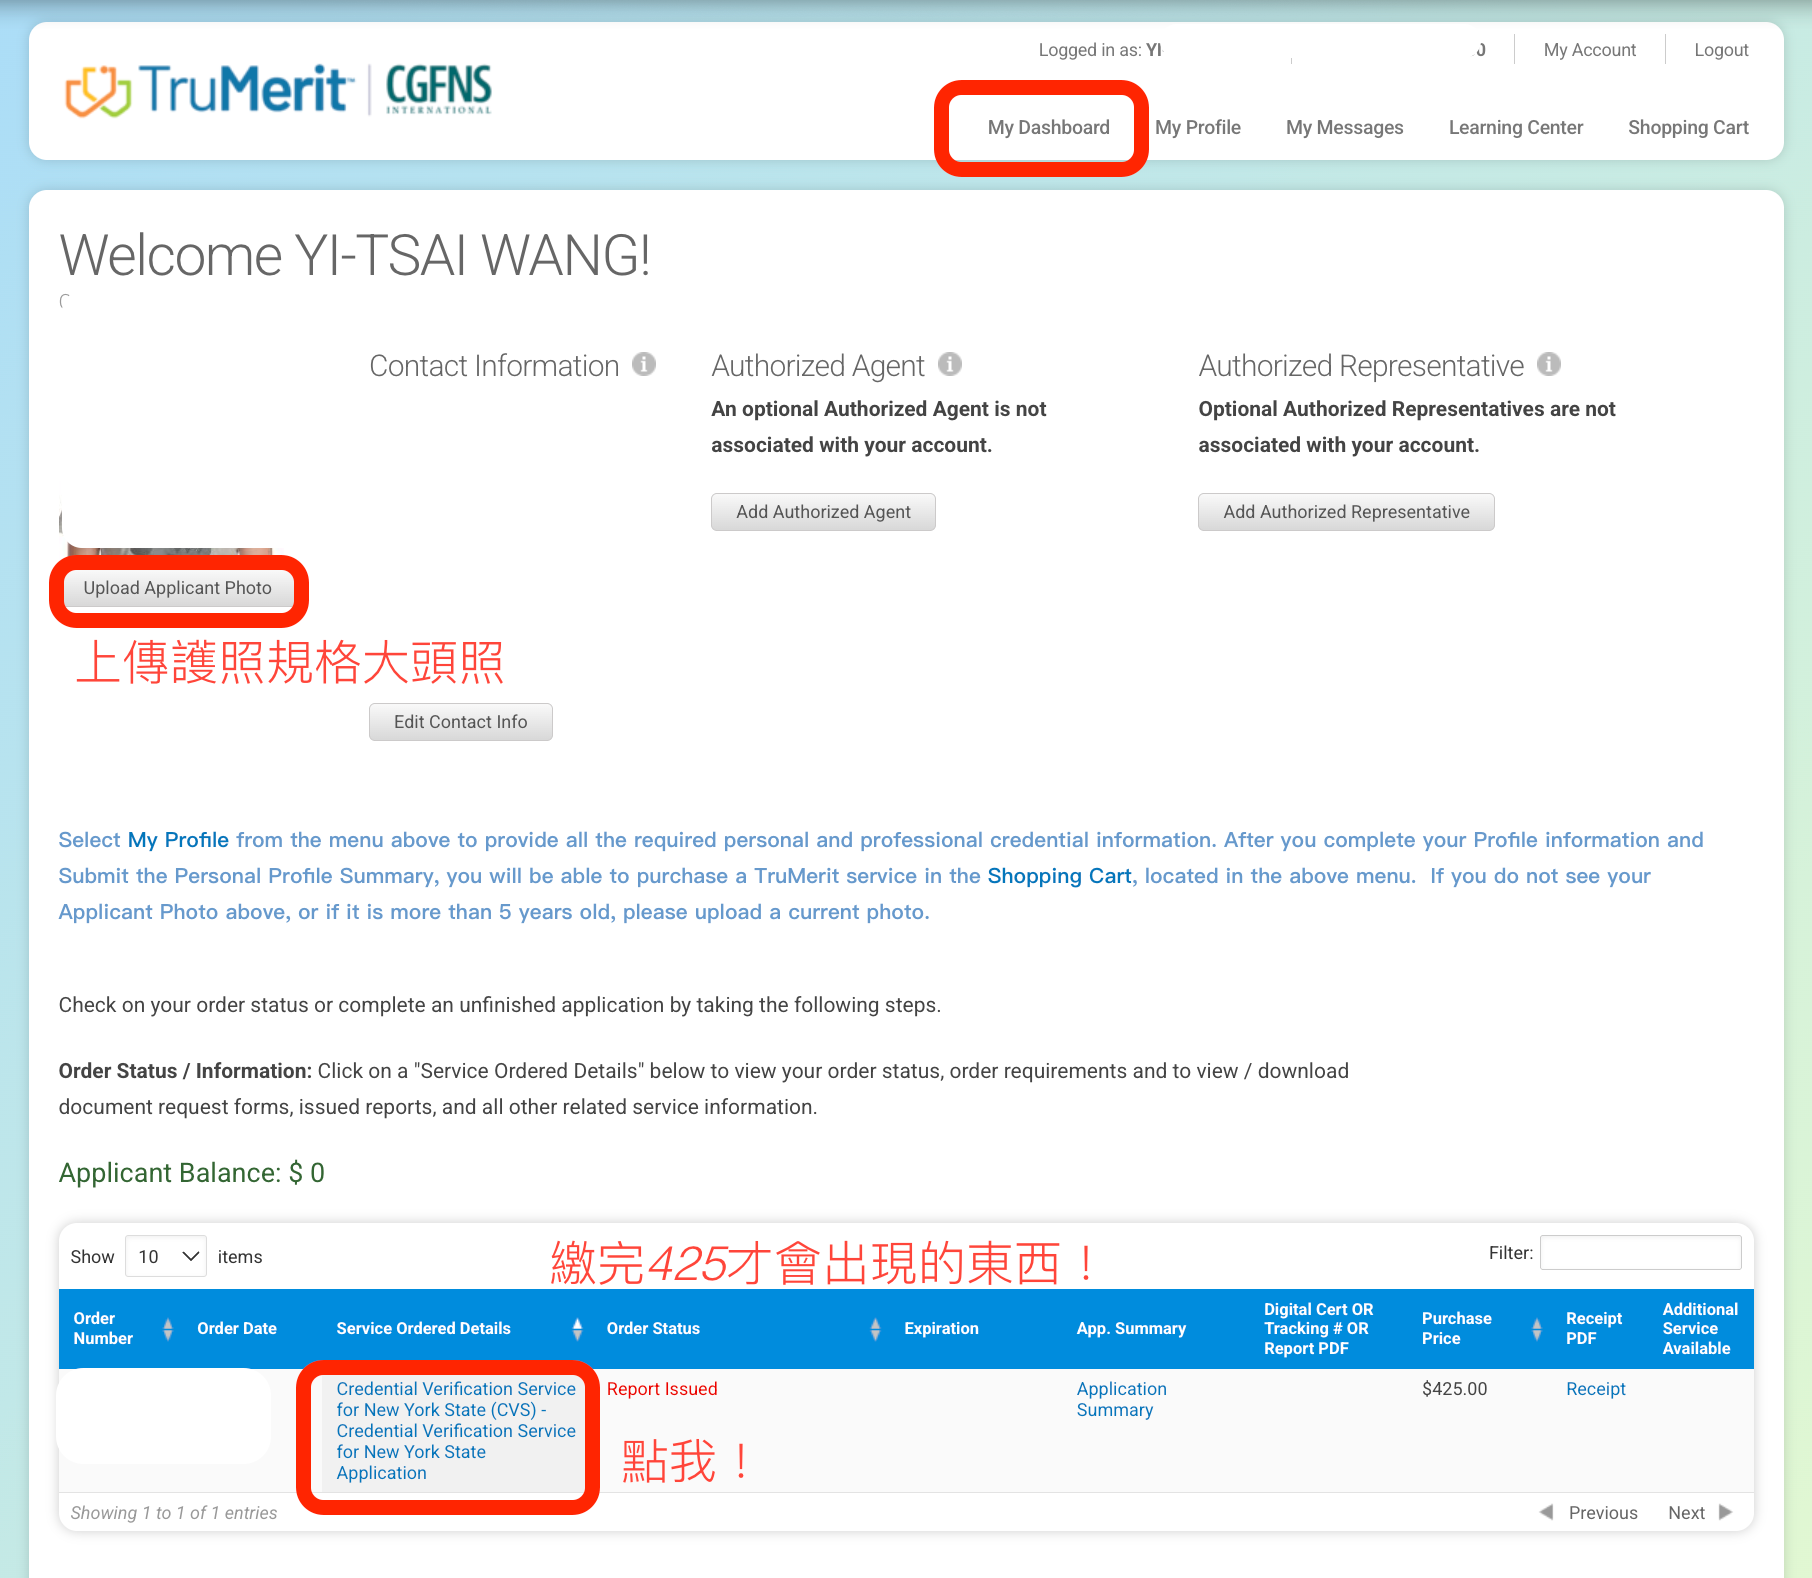Screen dimensions: 1812x1578
Task: Click the Authorized Agent info icon
Action: click(x=950, y=364)
